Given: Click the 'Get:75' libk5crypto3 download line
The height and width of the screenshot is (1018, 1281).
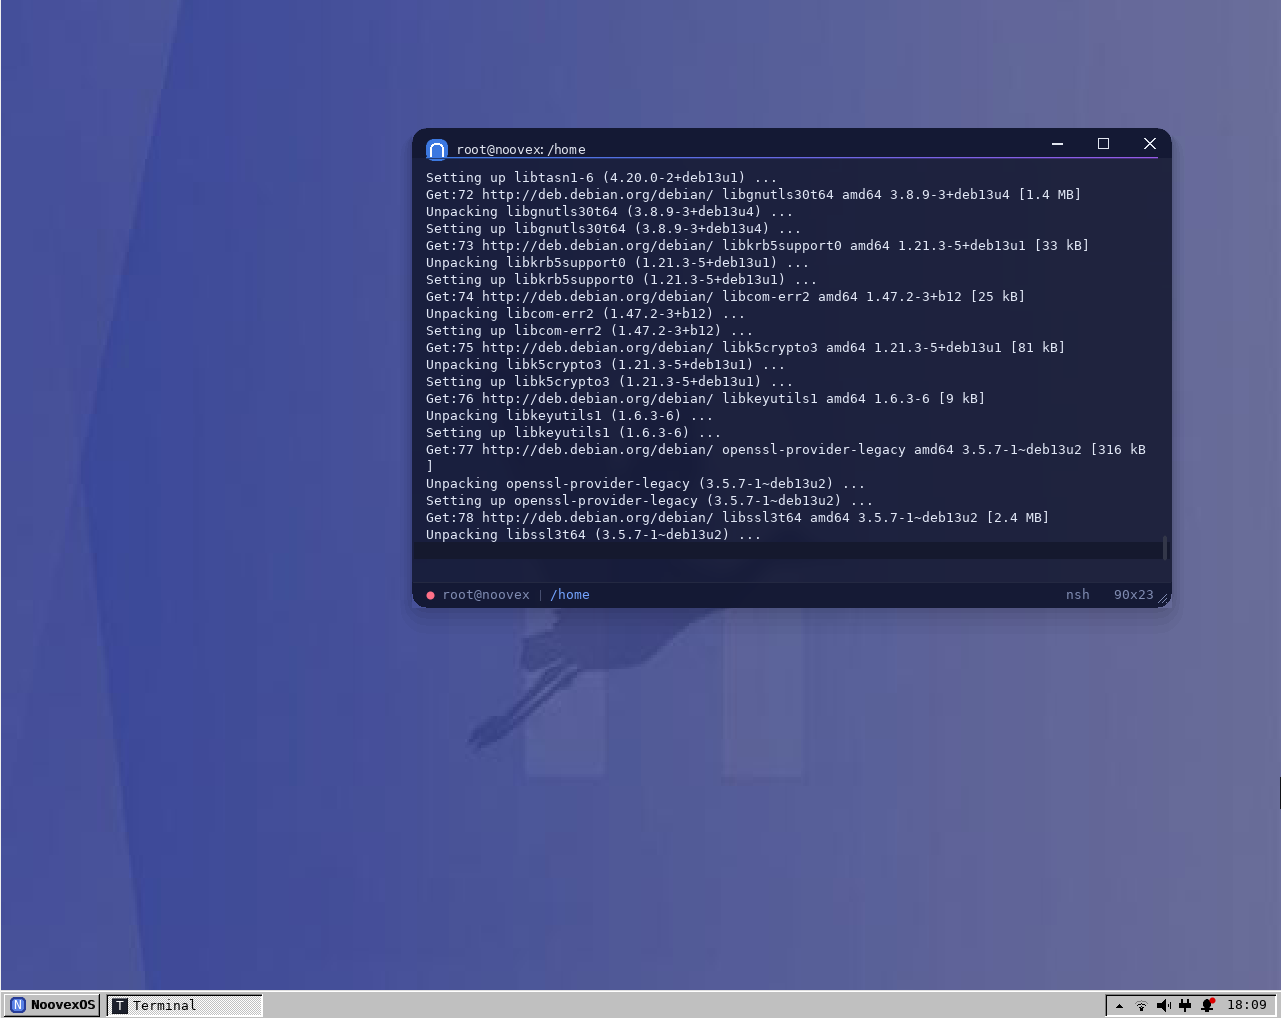Looking at the screenshot, I should [745, 348].
